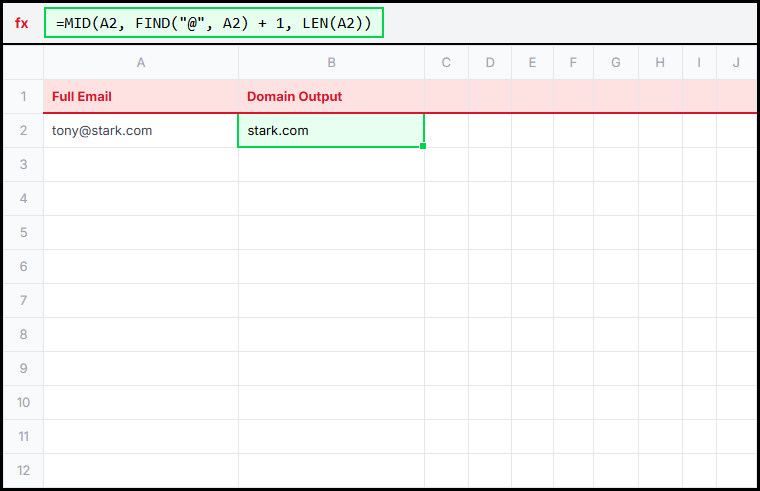Select row 5 header
760x491 pixels.
pos(23,232)
